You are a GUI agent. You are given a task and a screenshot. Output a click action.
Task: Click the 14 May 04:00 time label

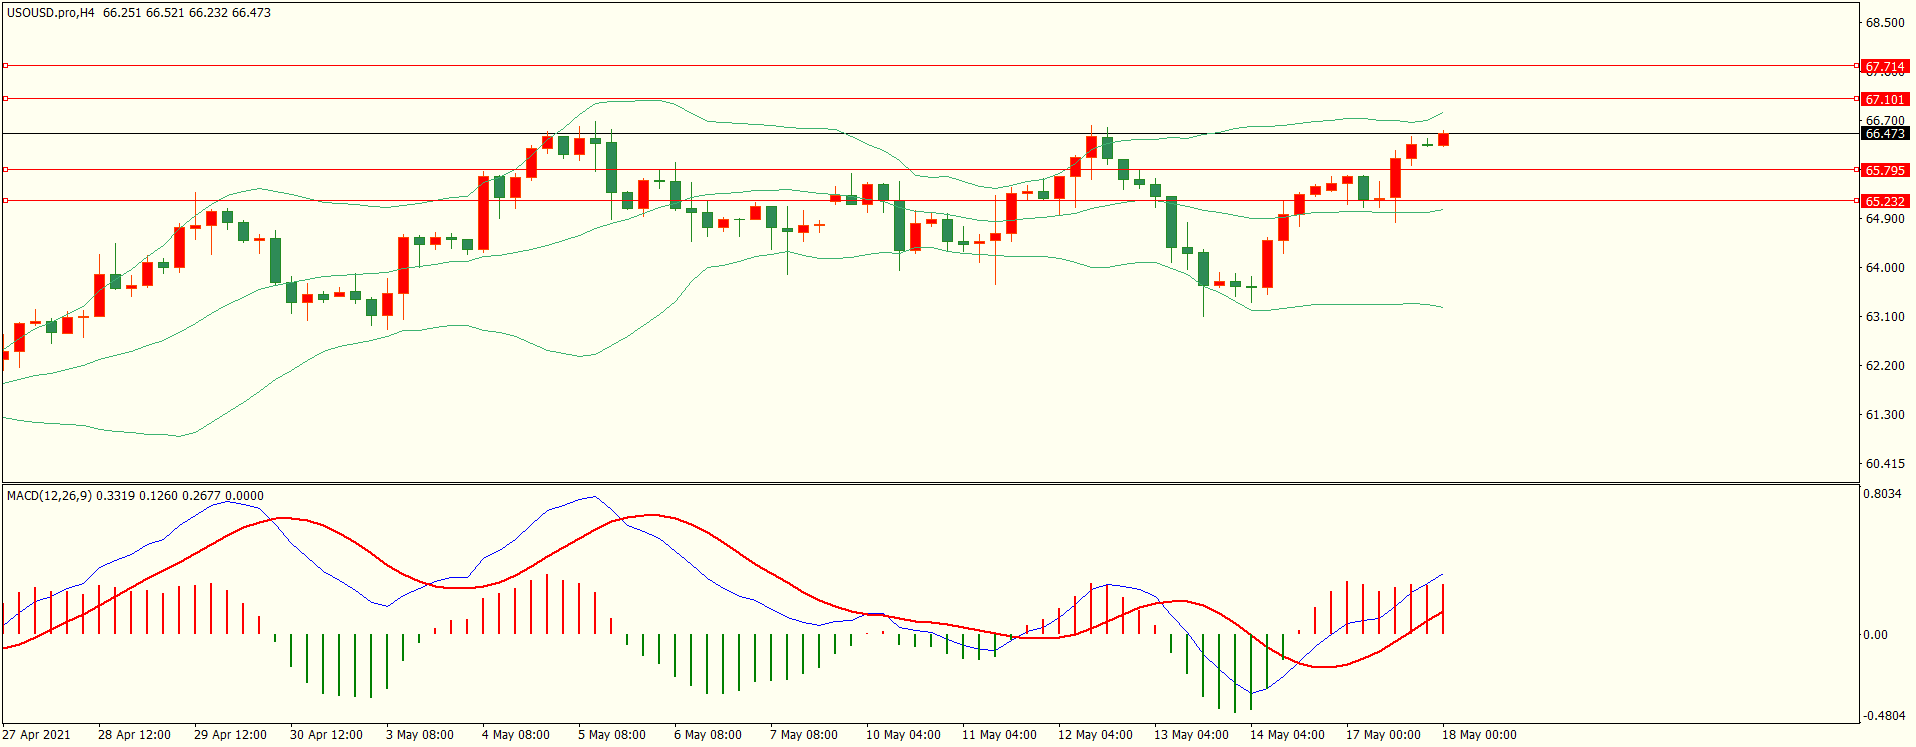[1287, 735]
